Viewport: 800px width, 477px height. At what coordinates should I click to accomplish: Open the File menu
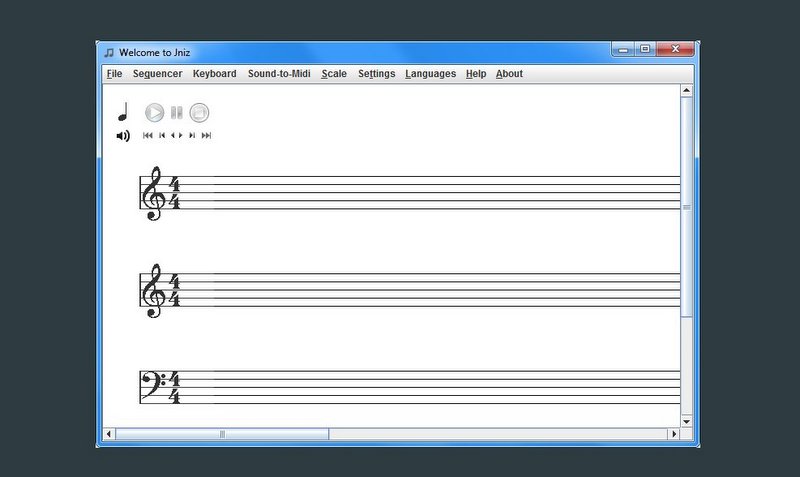coord(114,73)
